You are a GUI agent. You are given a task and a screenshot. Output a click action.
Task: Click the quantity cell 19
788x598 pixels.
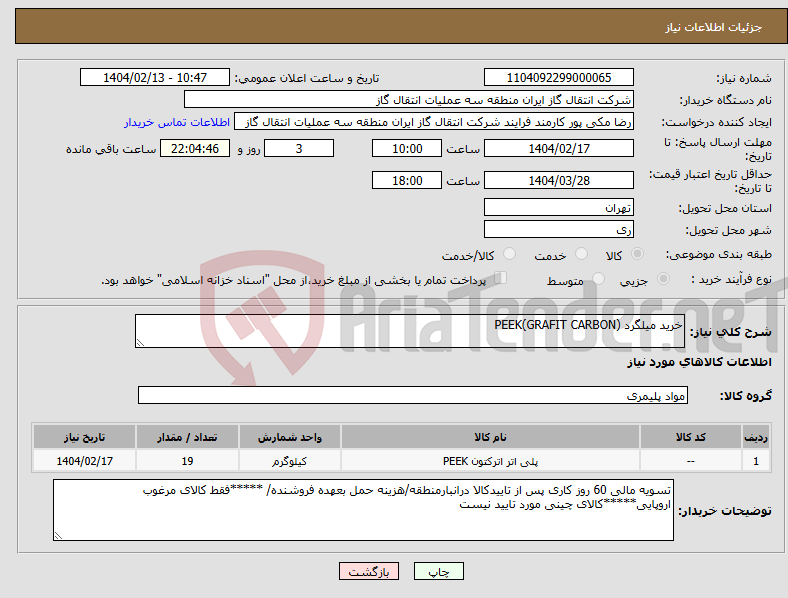[x=187, y=460]
